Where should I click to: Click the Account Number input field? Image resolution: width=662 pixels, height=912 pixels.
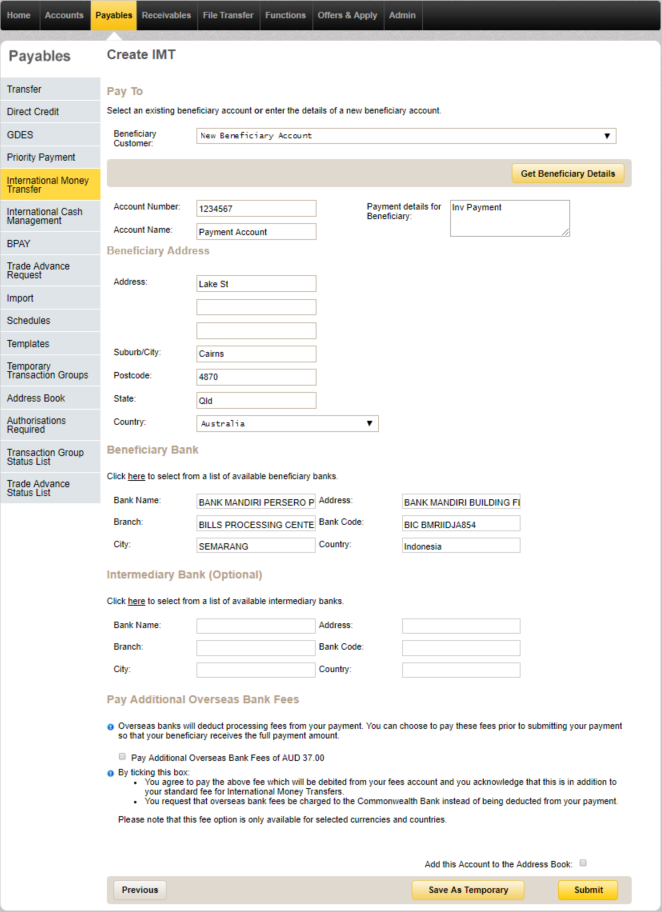pos(256,208)
